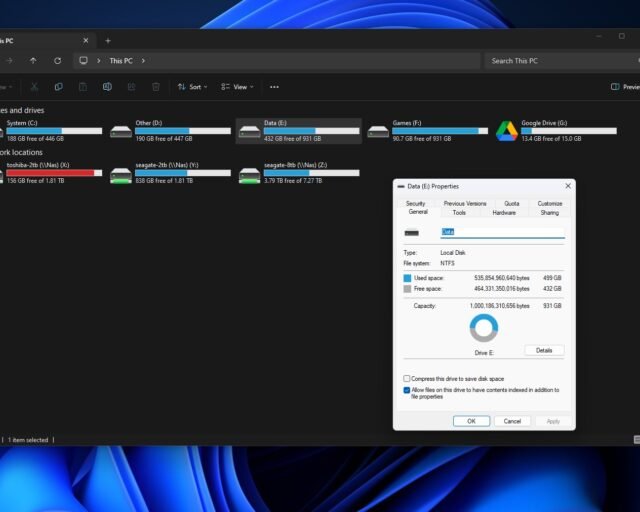Click the NTFS file system value
Image resolution: width=640 pixels, height=512 pixels.
point(447,263)
